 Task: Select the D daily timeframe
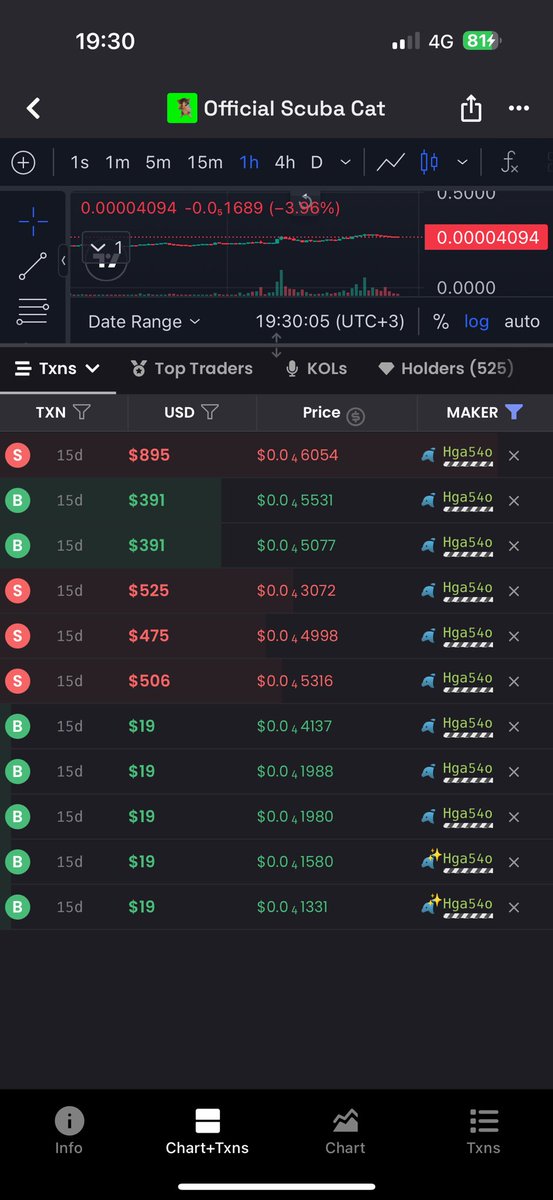[316, 162]
